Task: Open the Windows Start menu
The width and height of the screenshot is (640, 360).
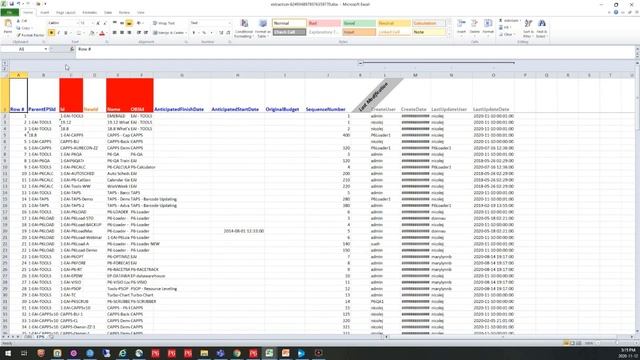Action: point(8,353)
